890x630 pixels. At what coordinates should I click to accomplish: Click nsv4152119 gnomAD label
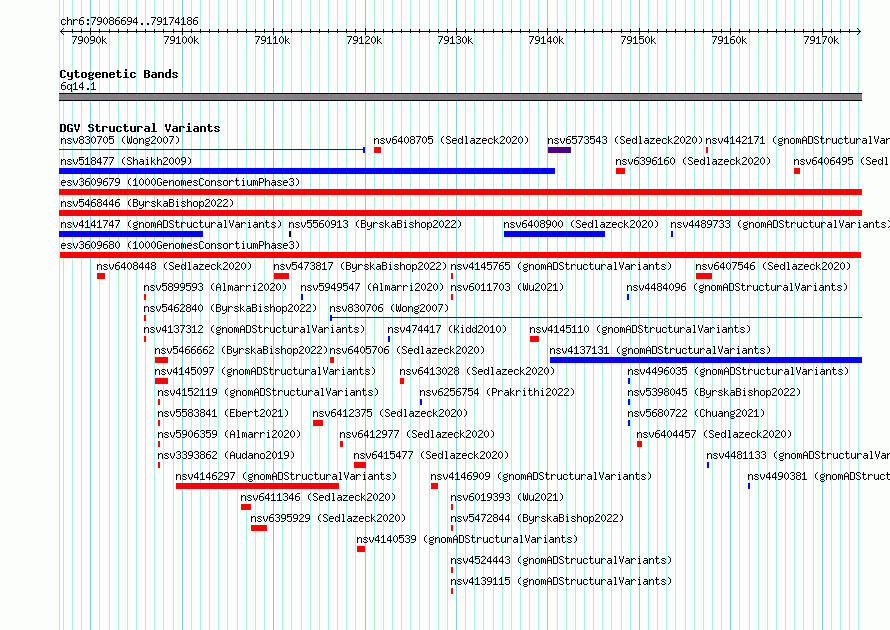[268, 392]
